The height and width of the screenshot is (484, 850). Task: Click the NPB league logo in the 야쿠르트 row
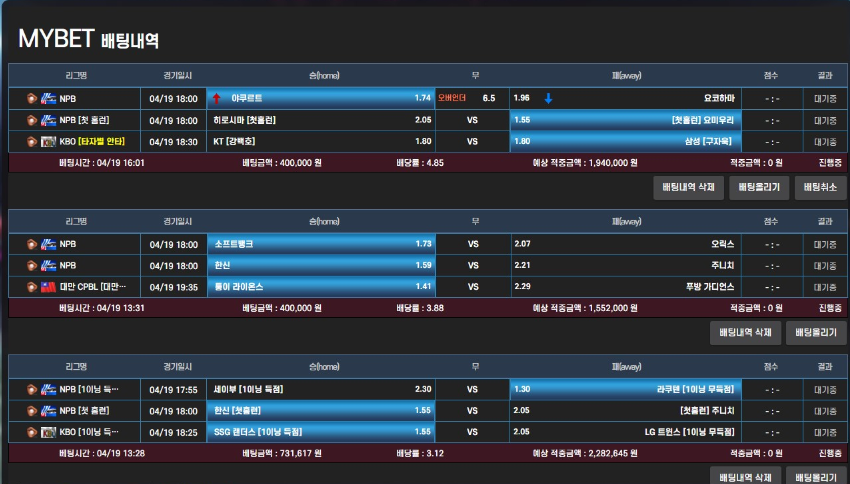coord(48,98)
